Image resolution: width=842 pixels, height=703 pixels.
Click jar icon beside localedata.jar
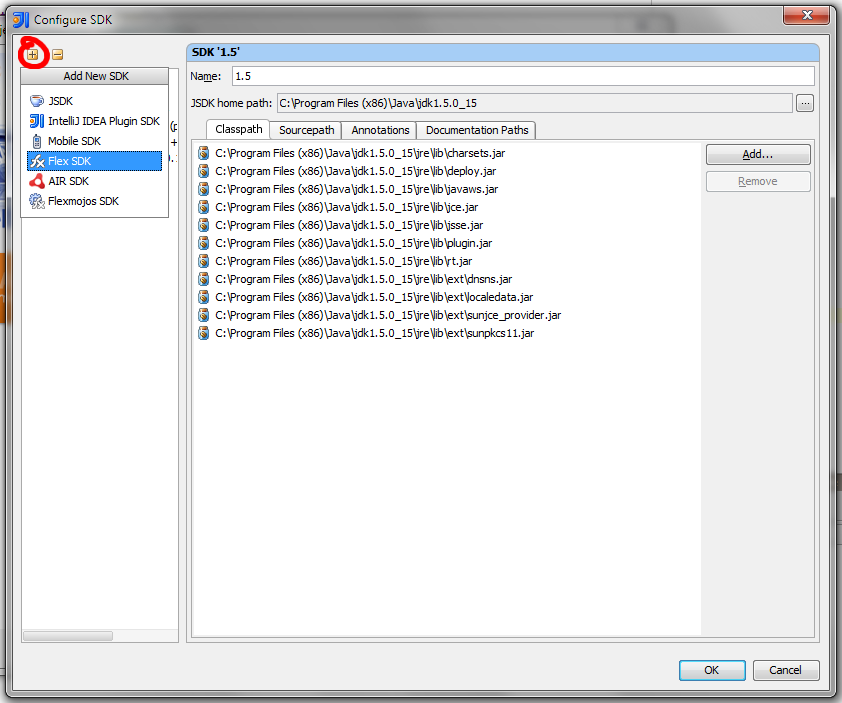(204, 297)
